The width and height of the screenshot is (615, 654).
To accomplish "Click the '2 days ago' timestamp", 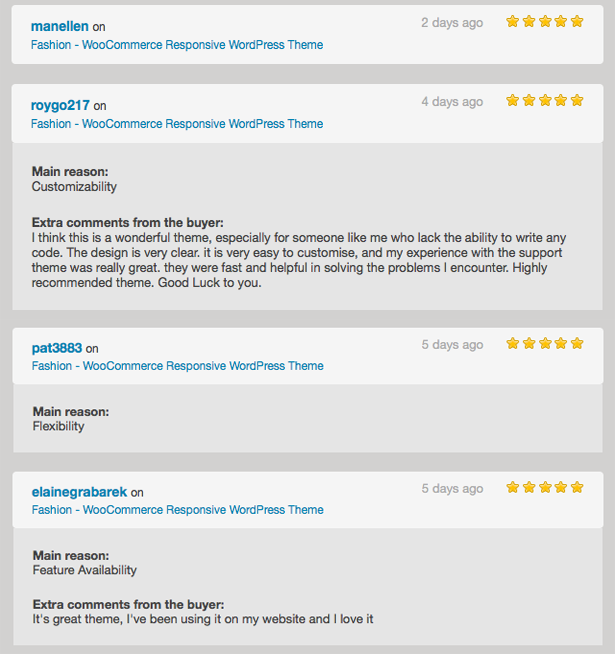I will (452, 22).
